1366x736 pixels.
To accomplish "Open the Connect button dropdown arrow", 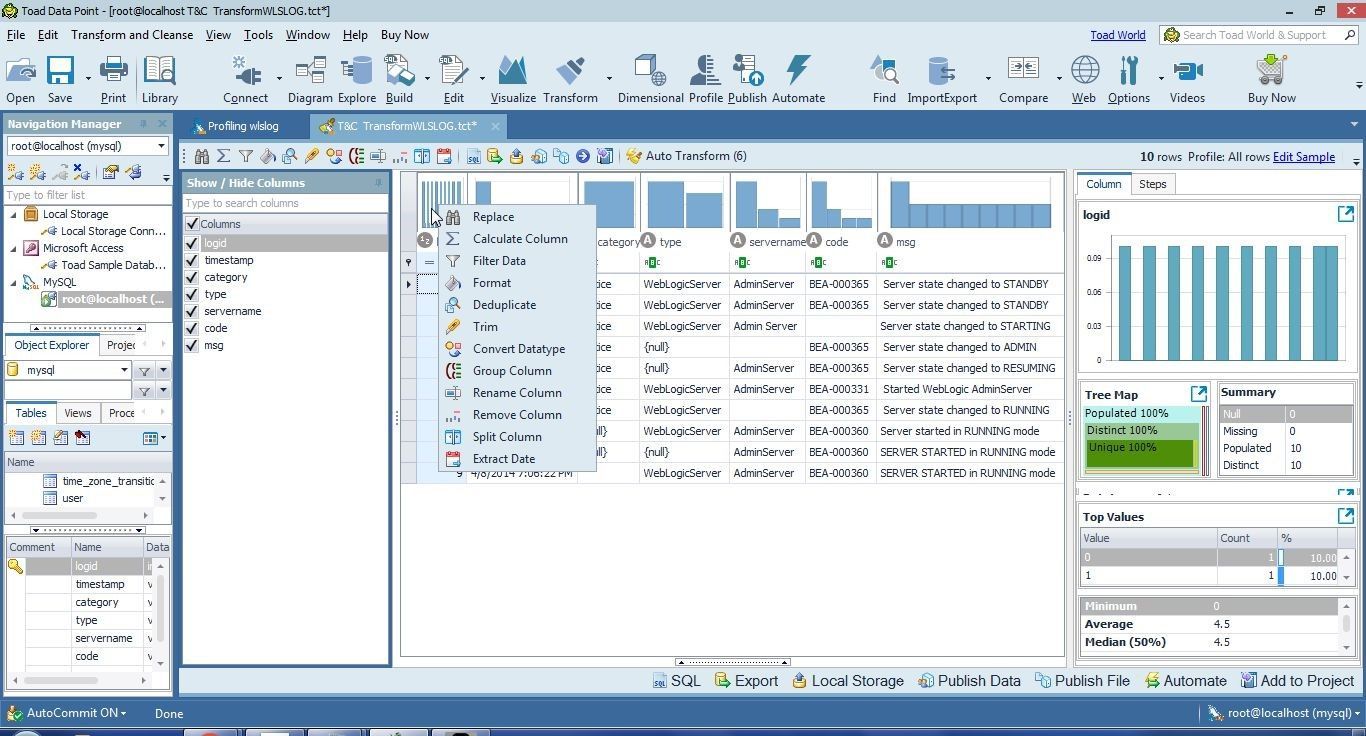I will (278, 78).
